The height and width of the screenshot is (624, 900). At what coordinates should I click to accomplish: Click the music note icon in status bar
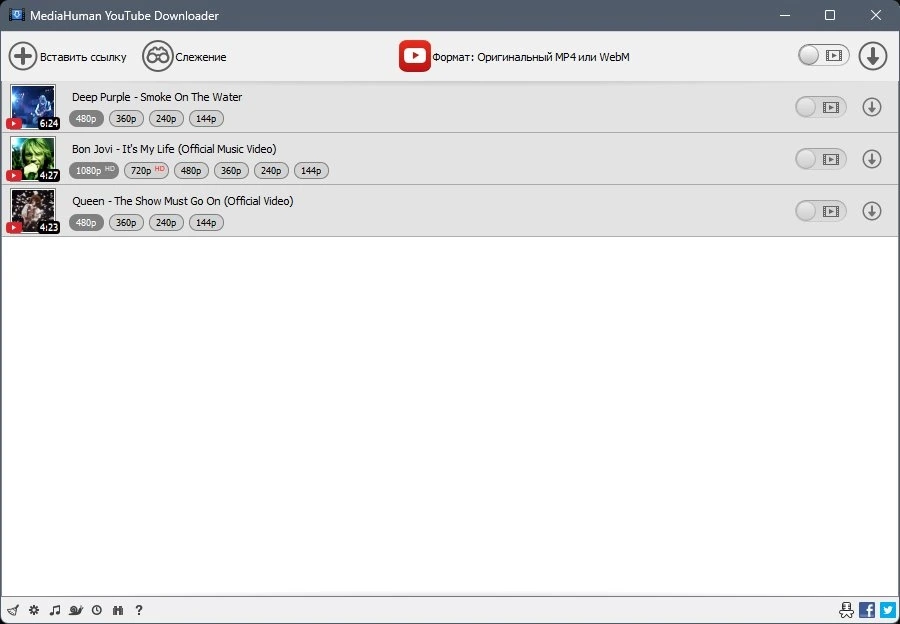pyautogui.click(x=55, y=610)
